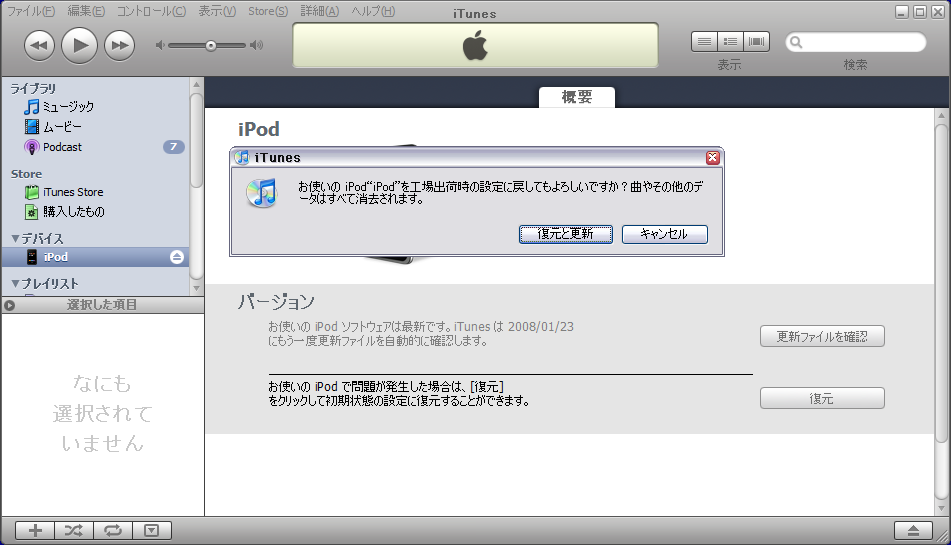Click the high volume speaker icon
Screen dimensions: 951x545
[257, 45]
